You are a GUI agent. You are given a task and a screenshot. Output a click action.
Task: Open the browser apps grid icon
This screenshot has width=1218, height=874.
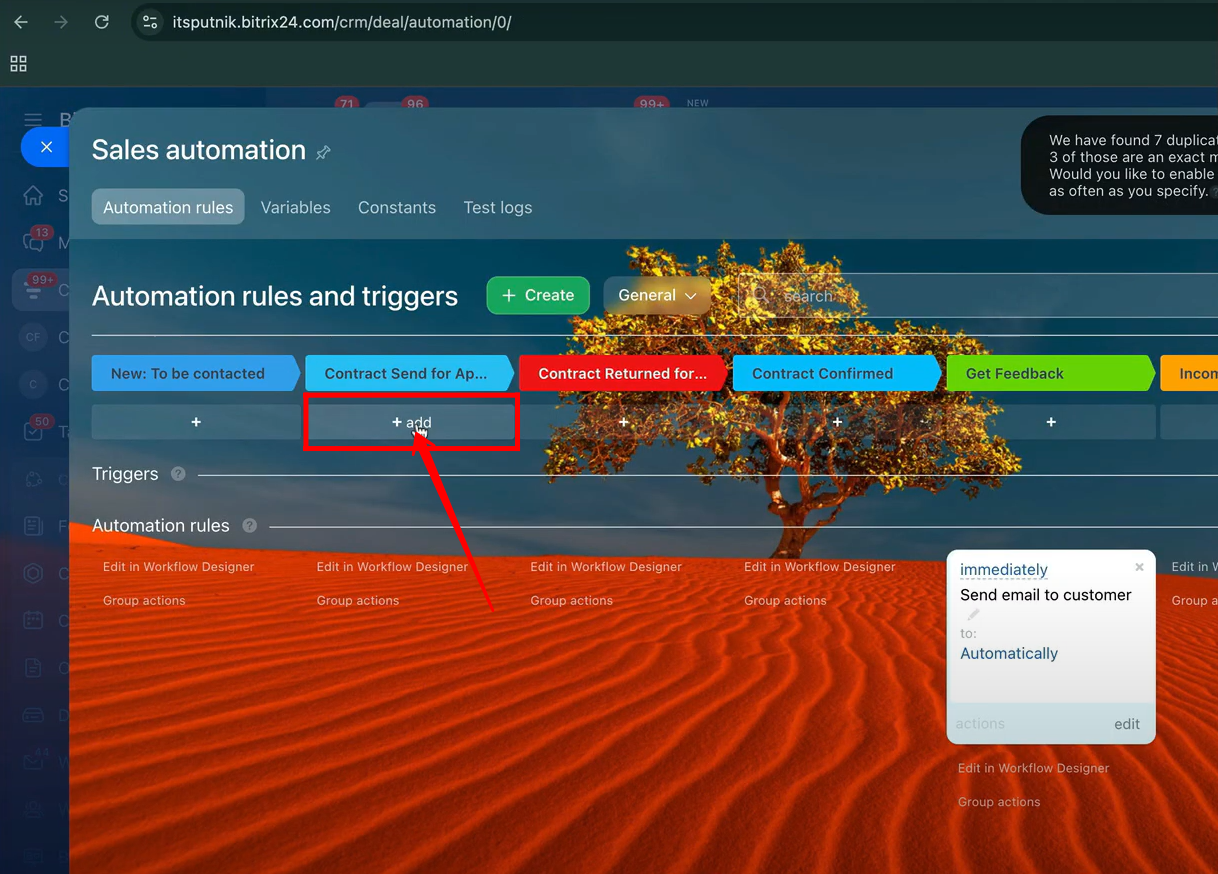pos(18,64)
